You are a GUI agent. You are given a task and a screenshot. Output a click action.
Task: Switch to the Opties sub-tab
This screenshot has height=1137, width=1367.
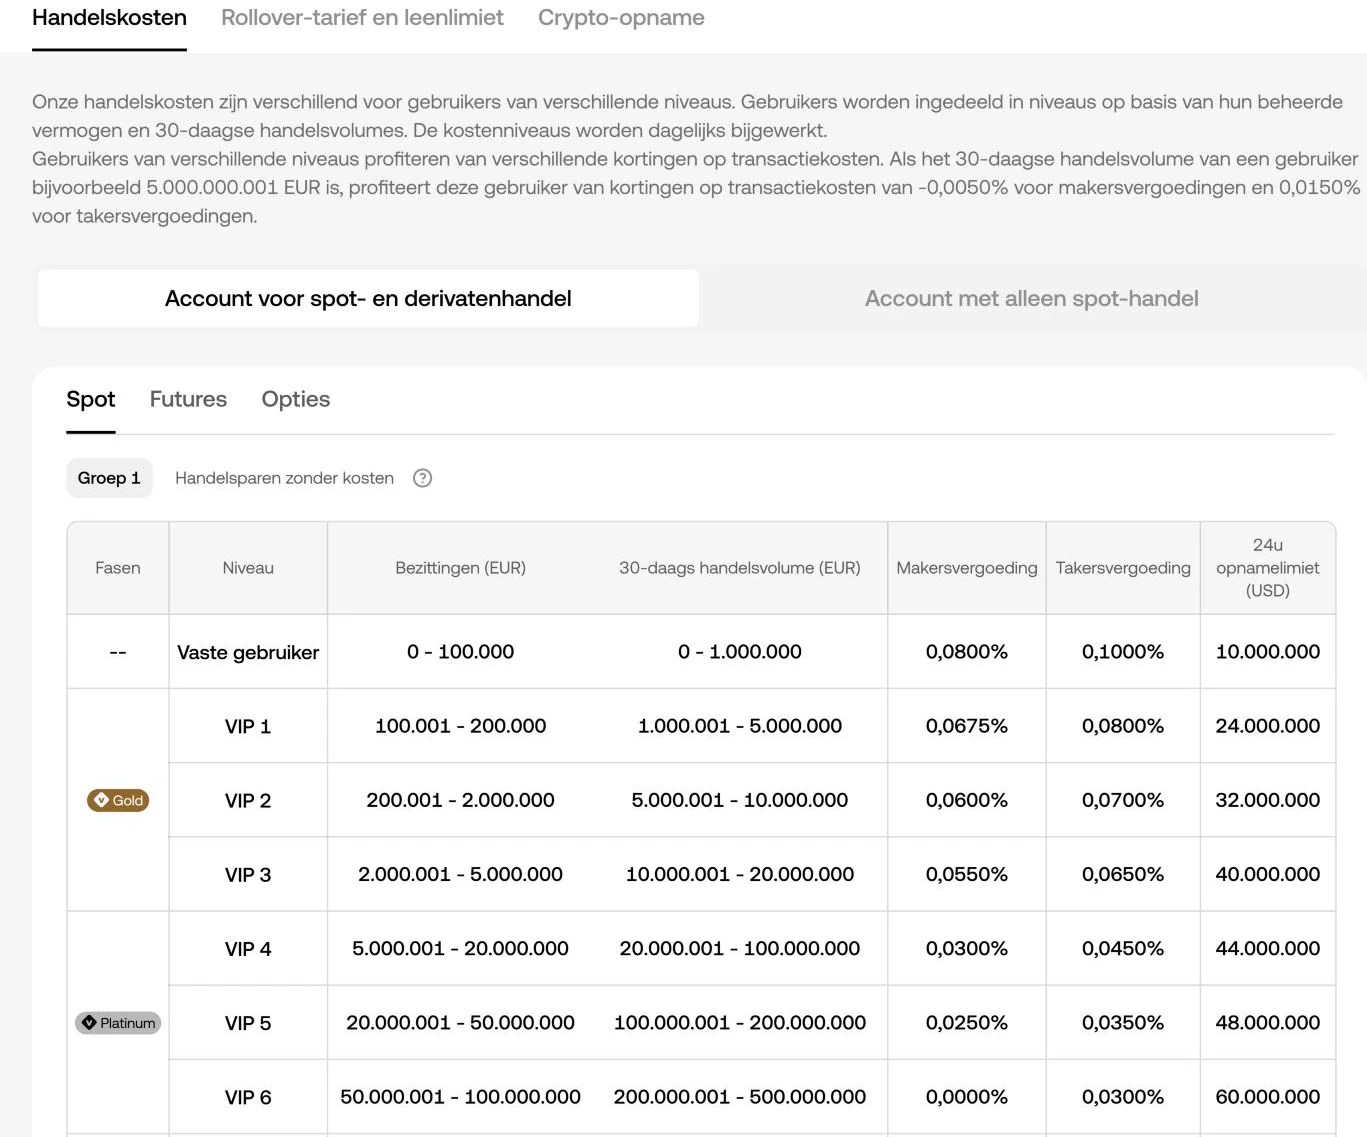coord(295,399)
